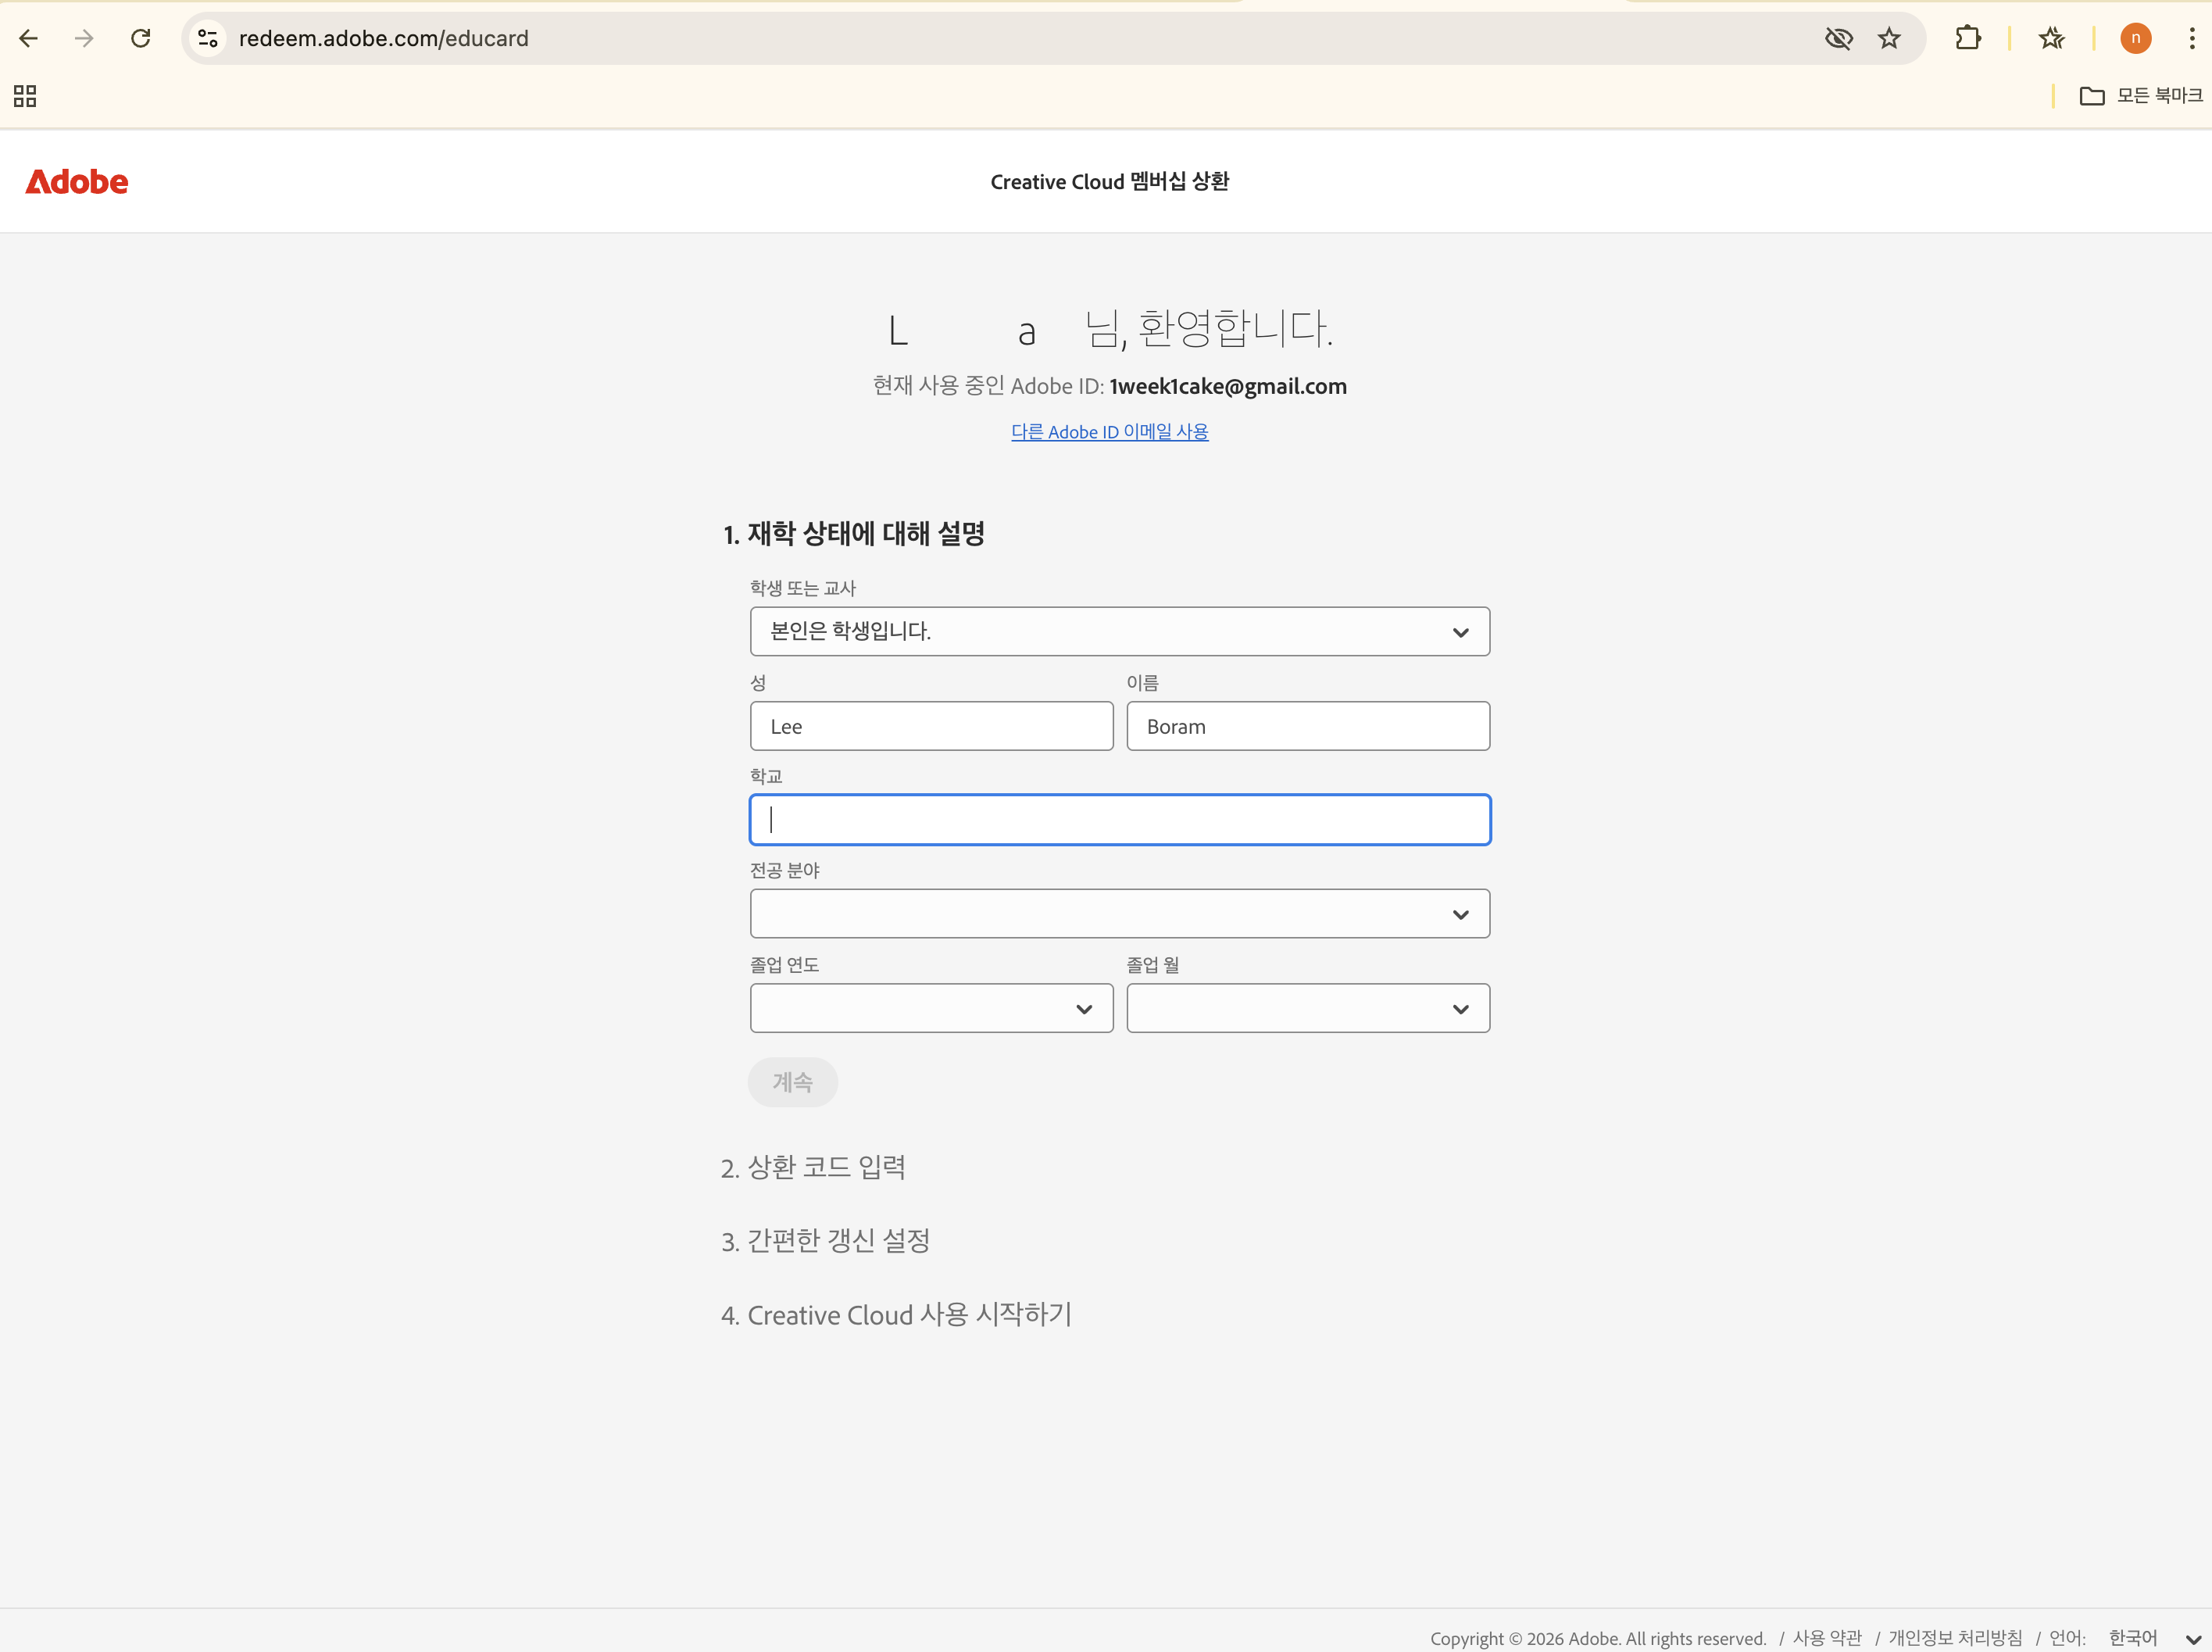Open the 전공 분야 dropdown

[x=1119, y=914]
